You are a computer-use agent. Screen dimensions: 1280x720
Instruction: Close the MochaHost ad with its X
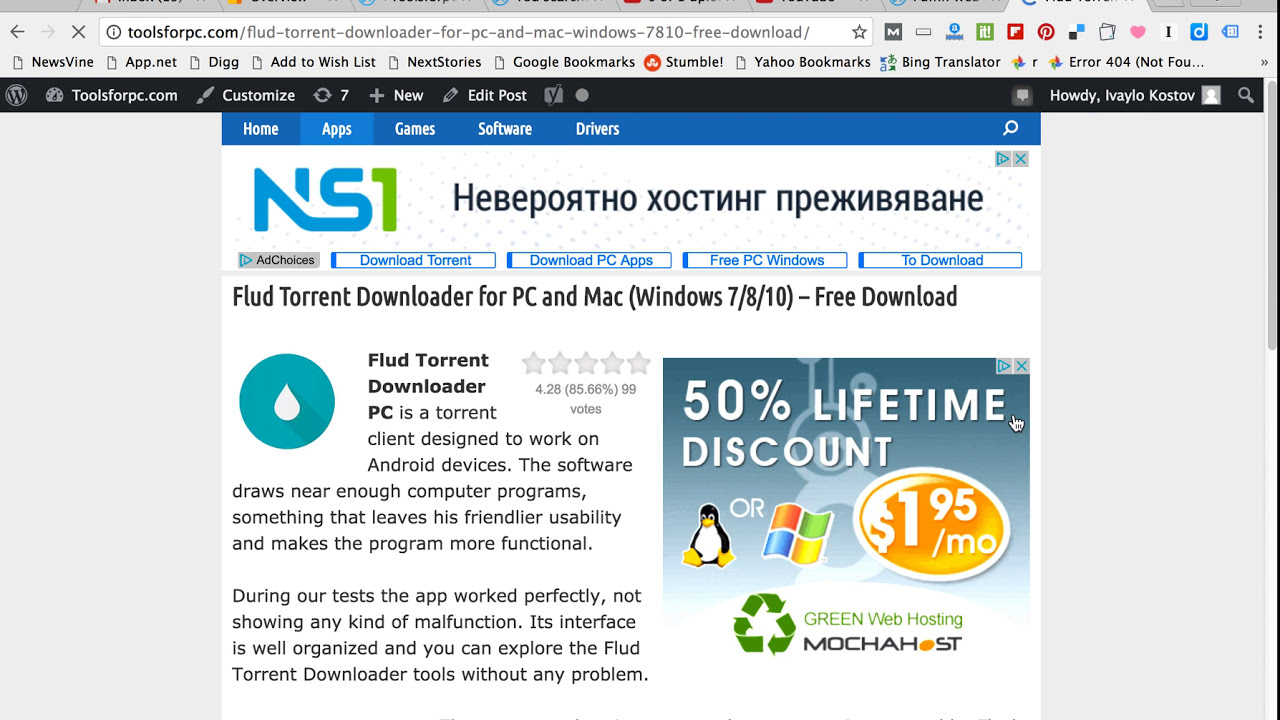1021,366
